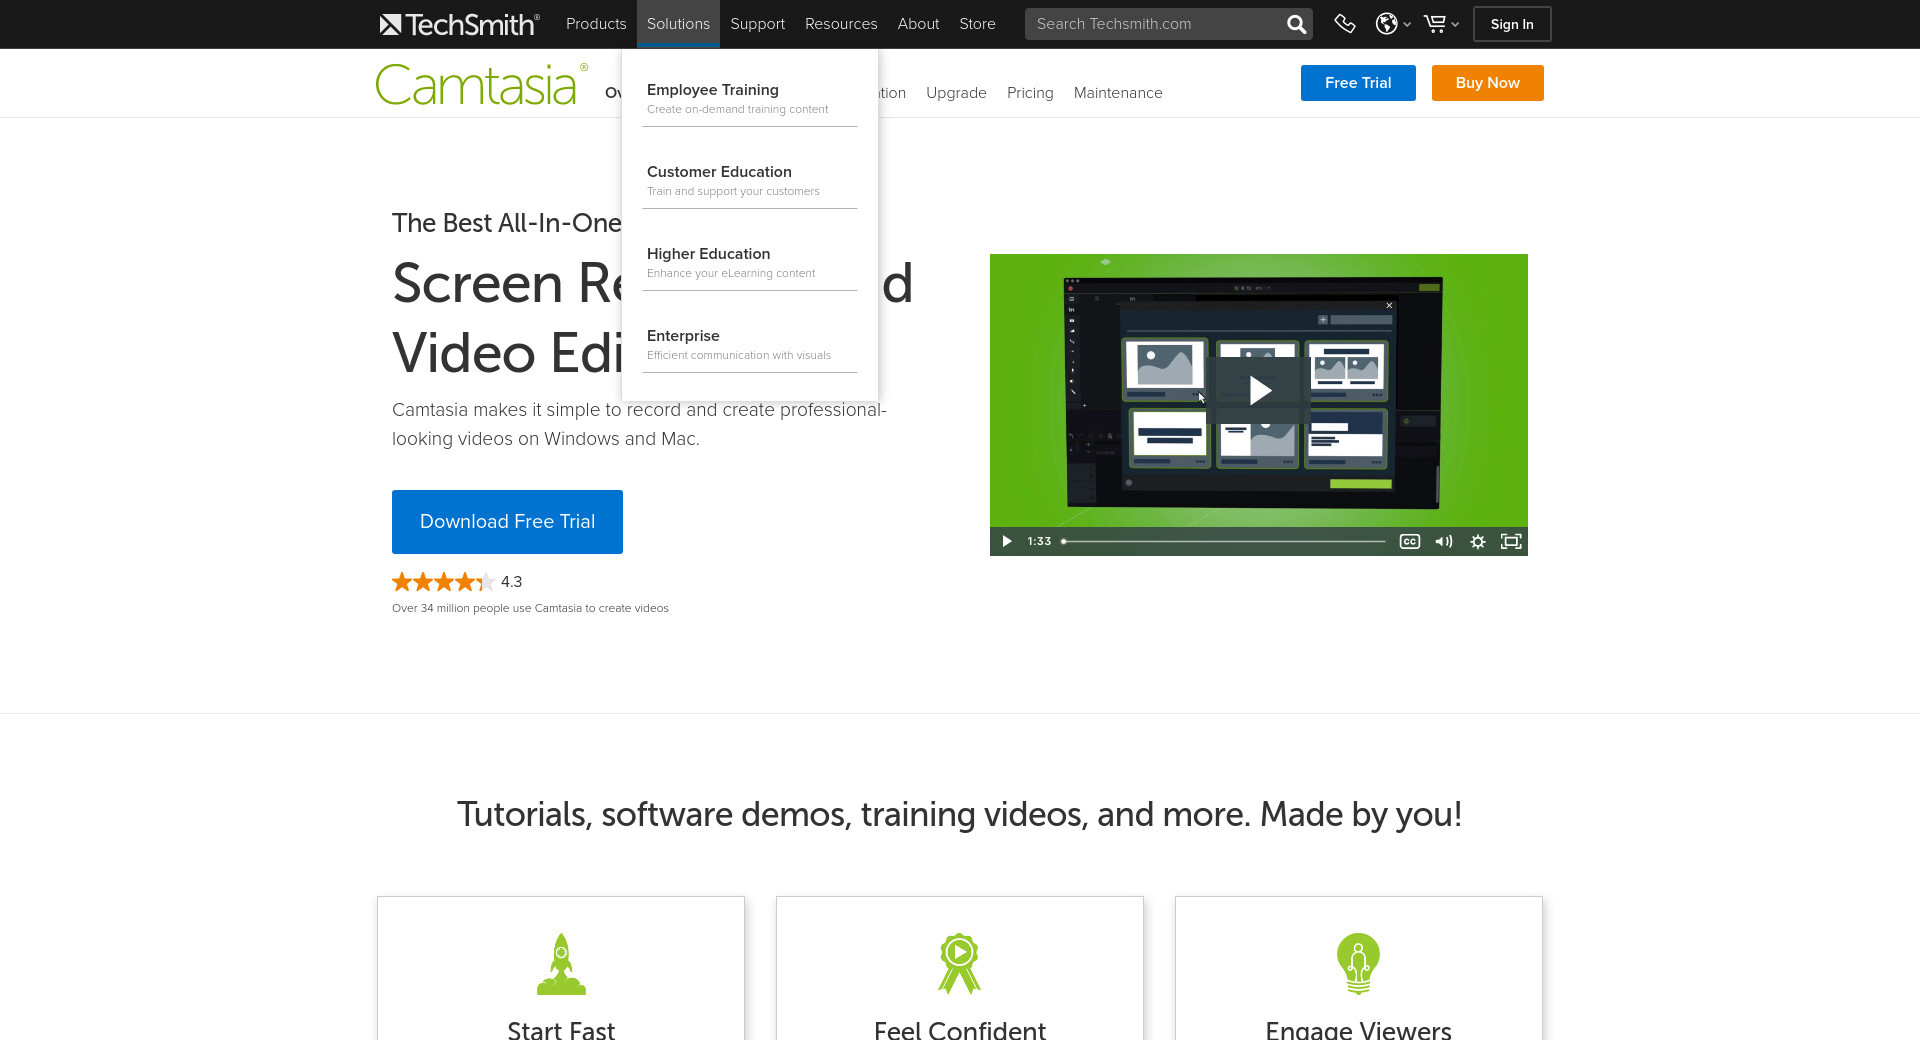1920x1040 pixels.
Task: Open the video settings gear
Action: point(1477,541)
